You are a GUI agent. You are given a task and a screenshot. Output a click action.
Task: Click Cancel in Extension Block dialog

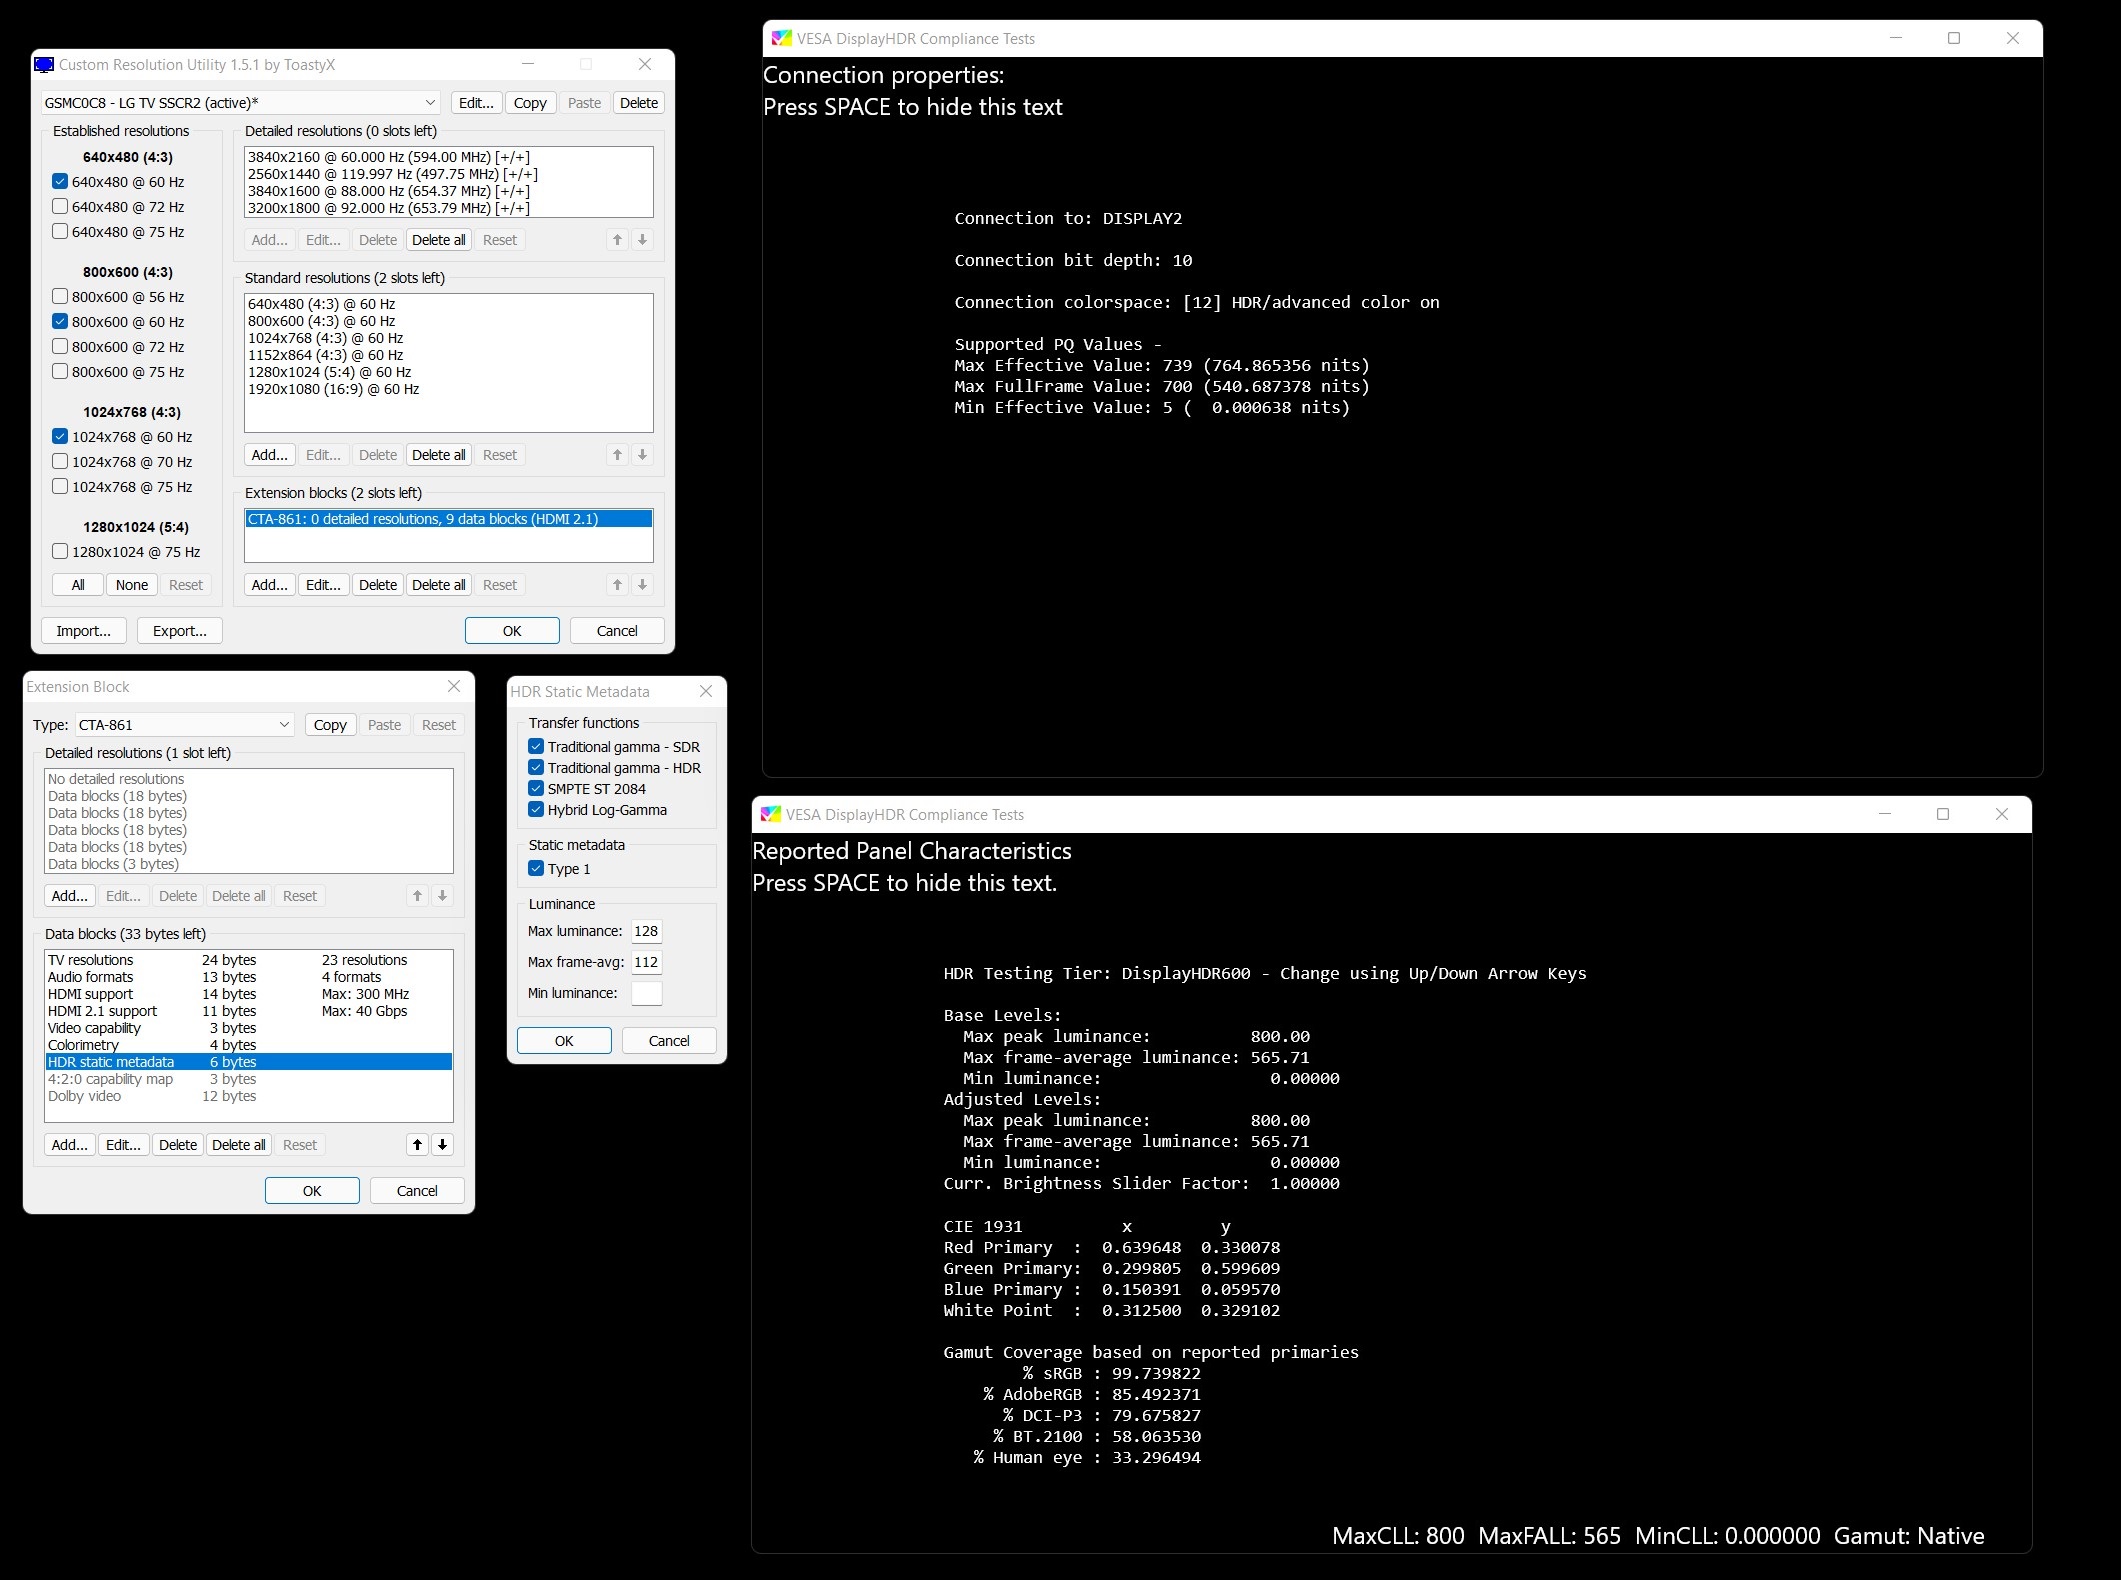click(x=417, y=1191)
